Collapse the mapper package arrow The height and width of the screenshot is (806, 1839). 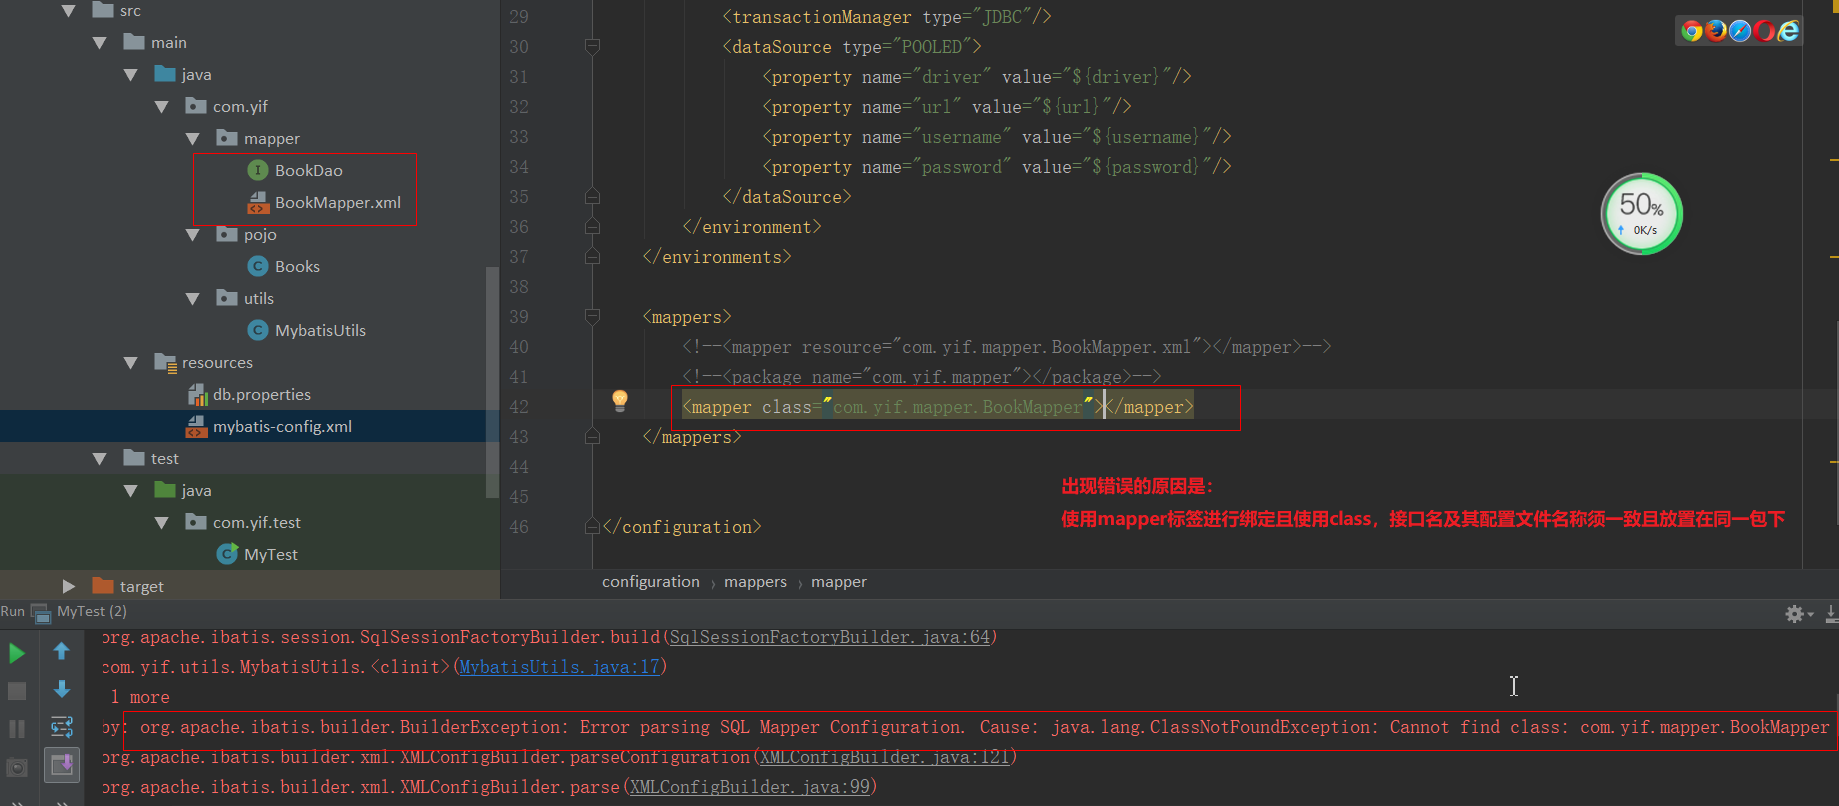coord(193,139)
